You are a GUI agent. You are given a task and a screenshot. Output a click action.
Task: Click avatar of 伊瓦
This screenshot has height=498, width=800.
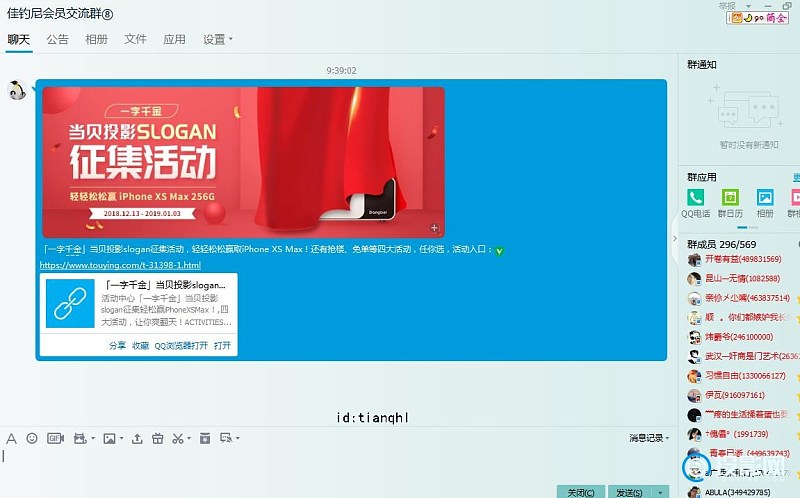(x=694, y=395)
